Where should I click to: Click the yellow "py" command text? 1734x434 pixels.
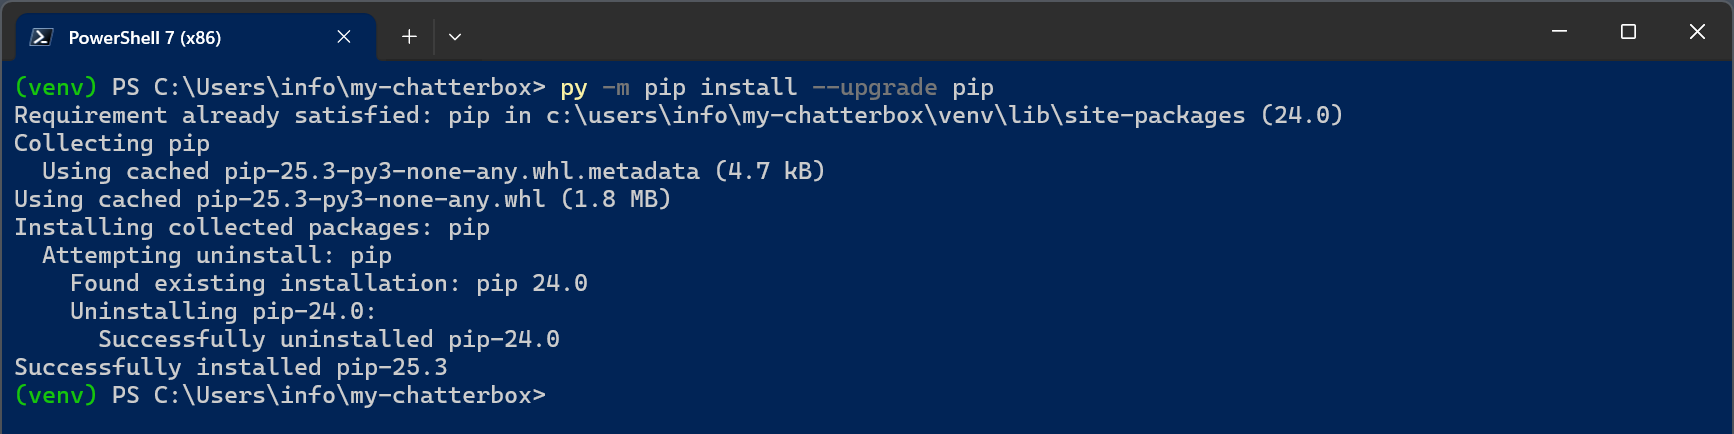coord(573,88)
